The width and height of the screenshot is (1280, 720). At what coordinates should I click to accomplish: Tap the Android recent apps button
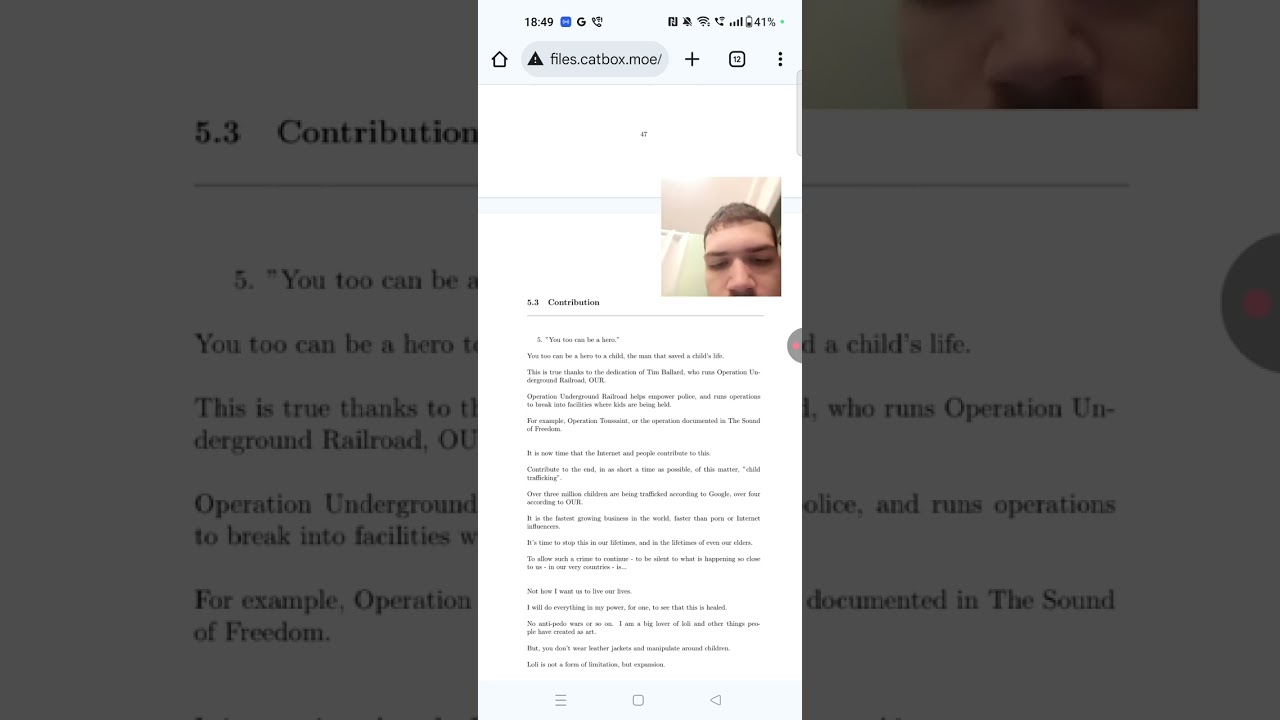[561, 700]
